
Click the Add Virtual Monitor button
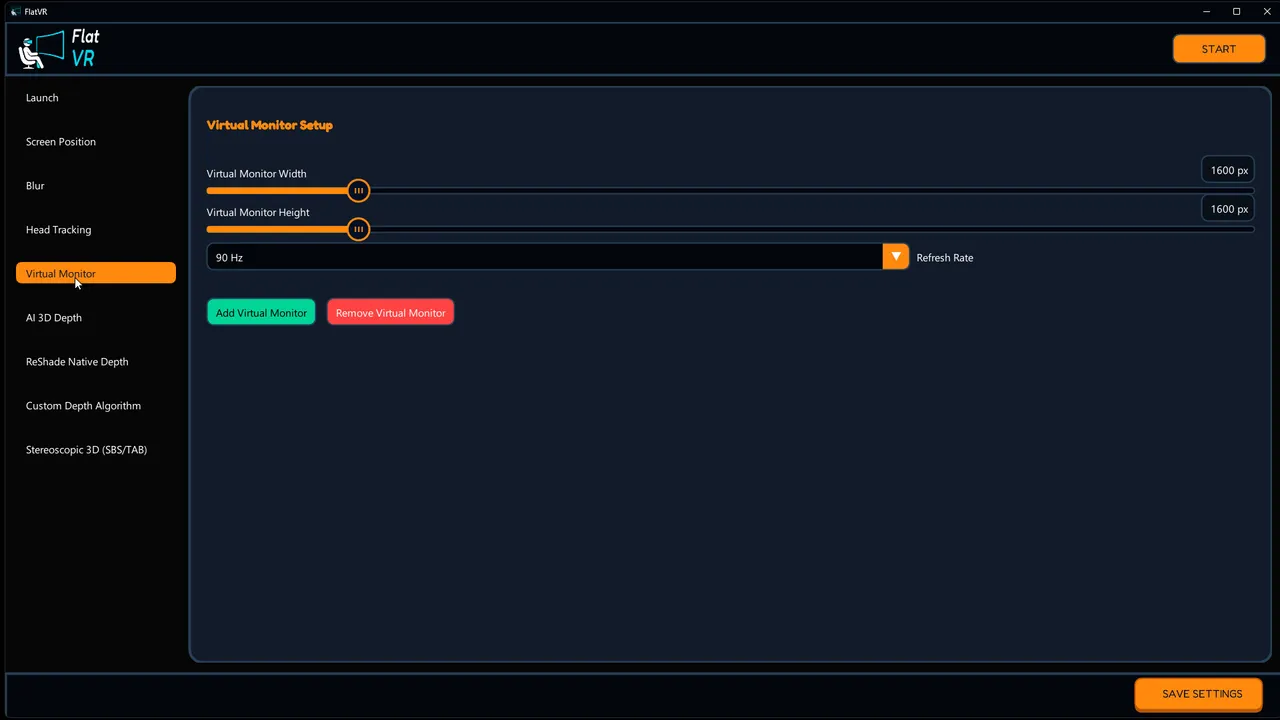[x=261, y=313]
